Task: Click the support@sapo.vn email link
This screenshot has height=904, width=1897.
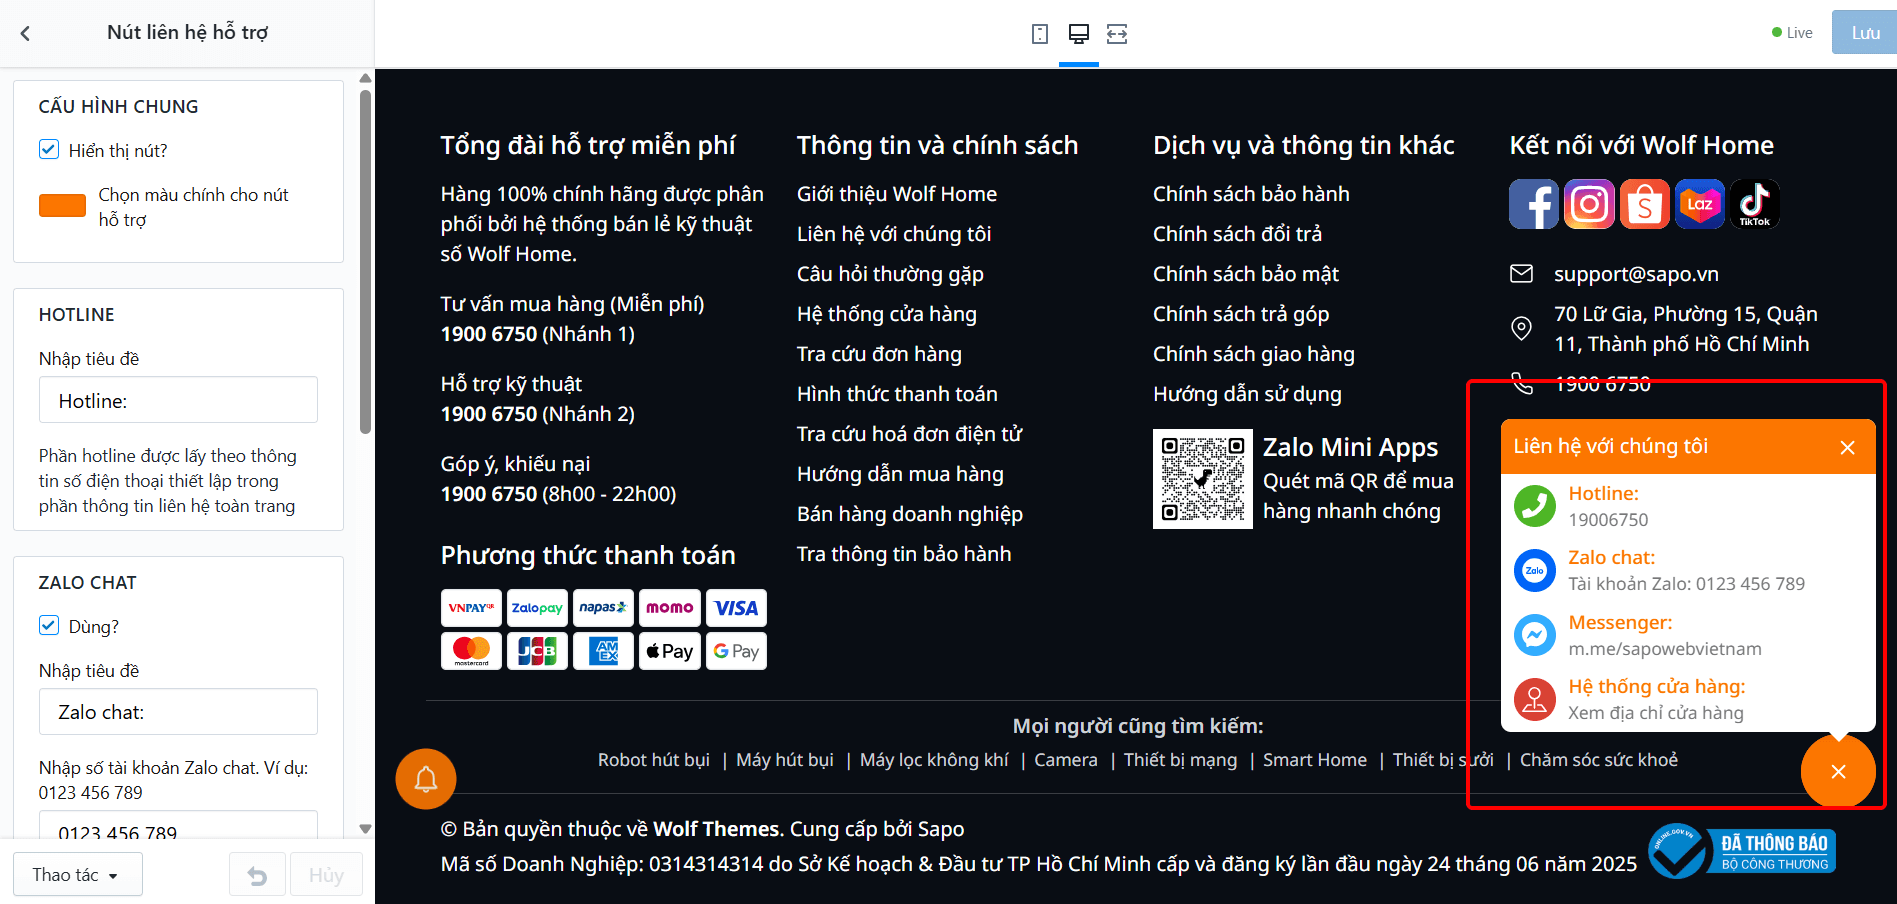Action: point(1636,274)
